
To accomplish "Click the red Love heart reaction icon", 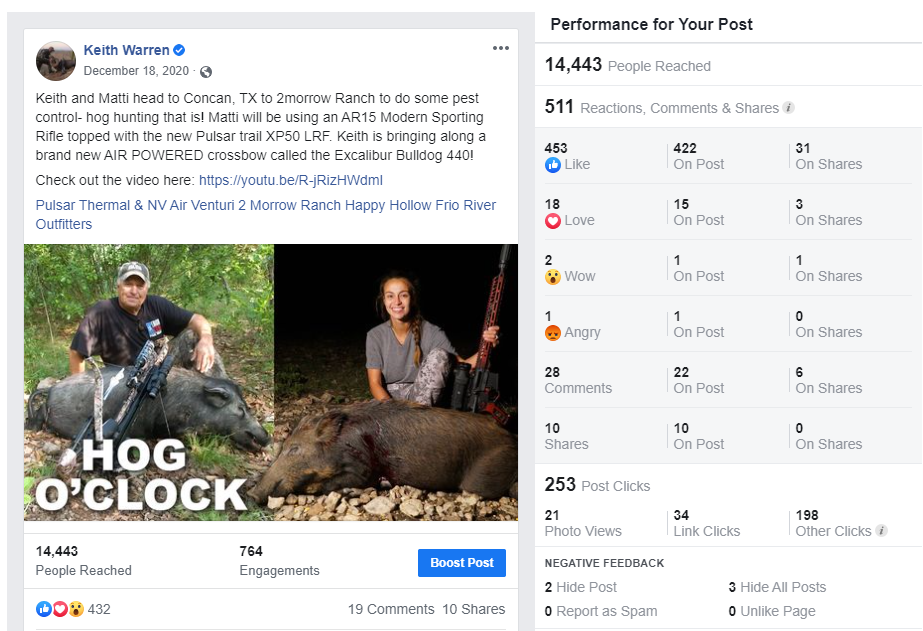I will tap(553, 221).
